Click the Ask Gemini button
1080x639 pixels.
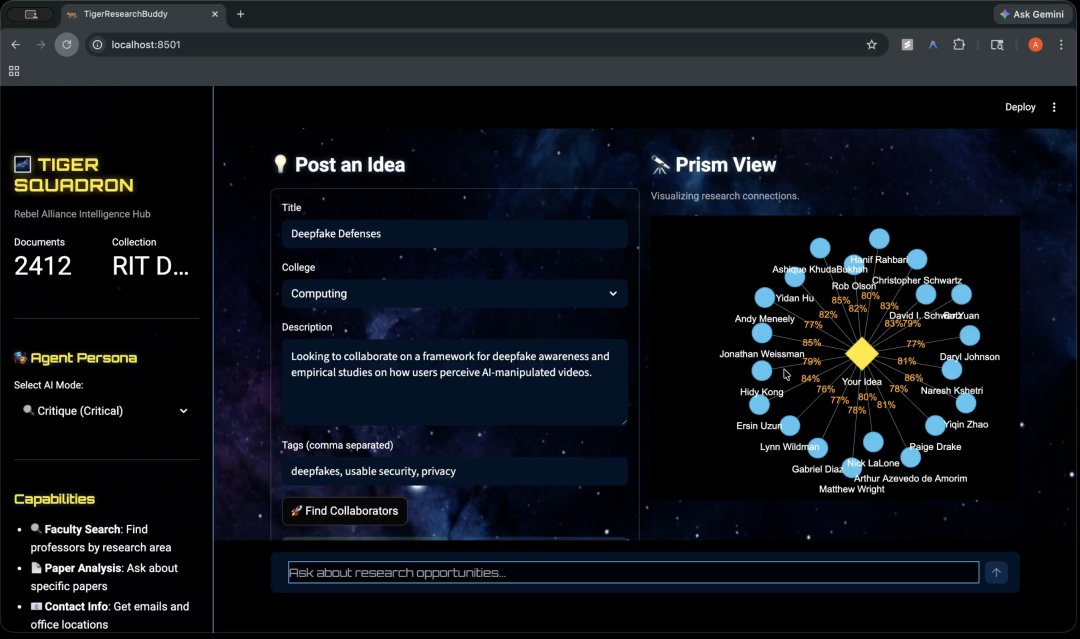1031,14
